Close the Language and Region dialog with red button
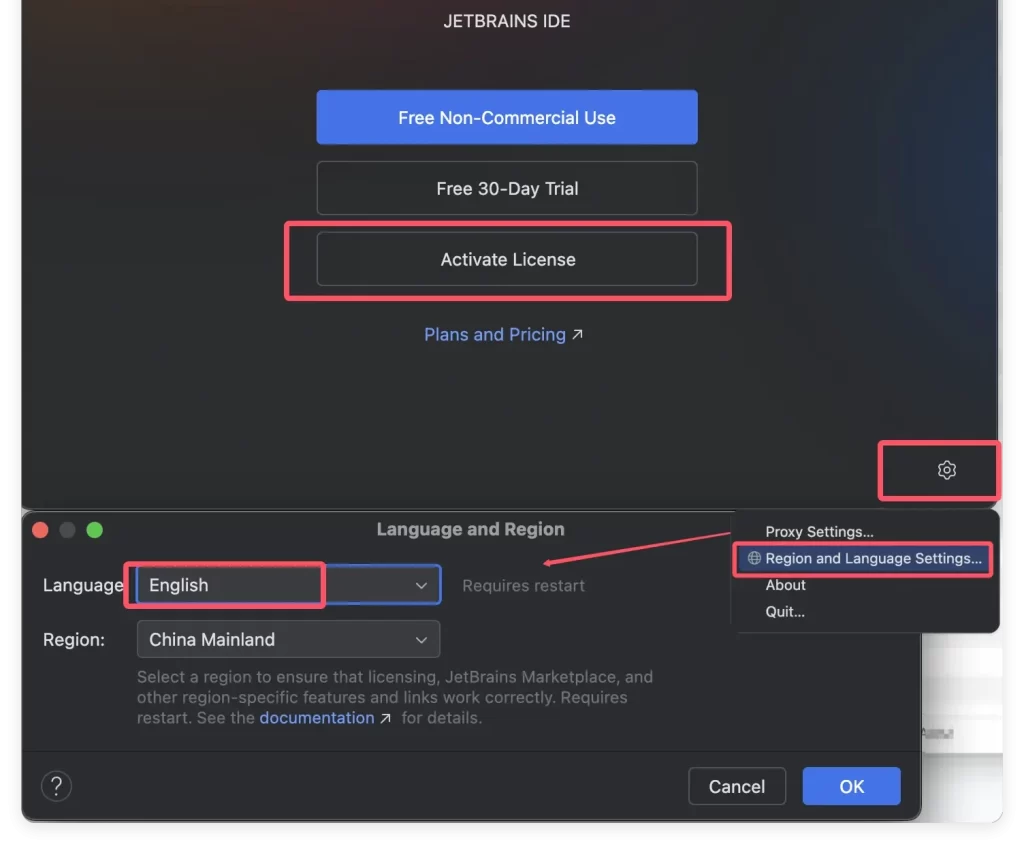1024x844 pixels. pos(41,530)
